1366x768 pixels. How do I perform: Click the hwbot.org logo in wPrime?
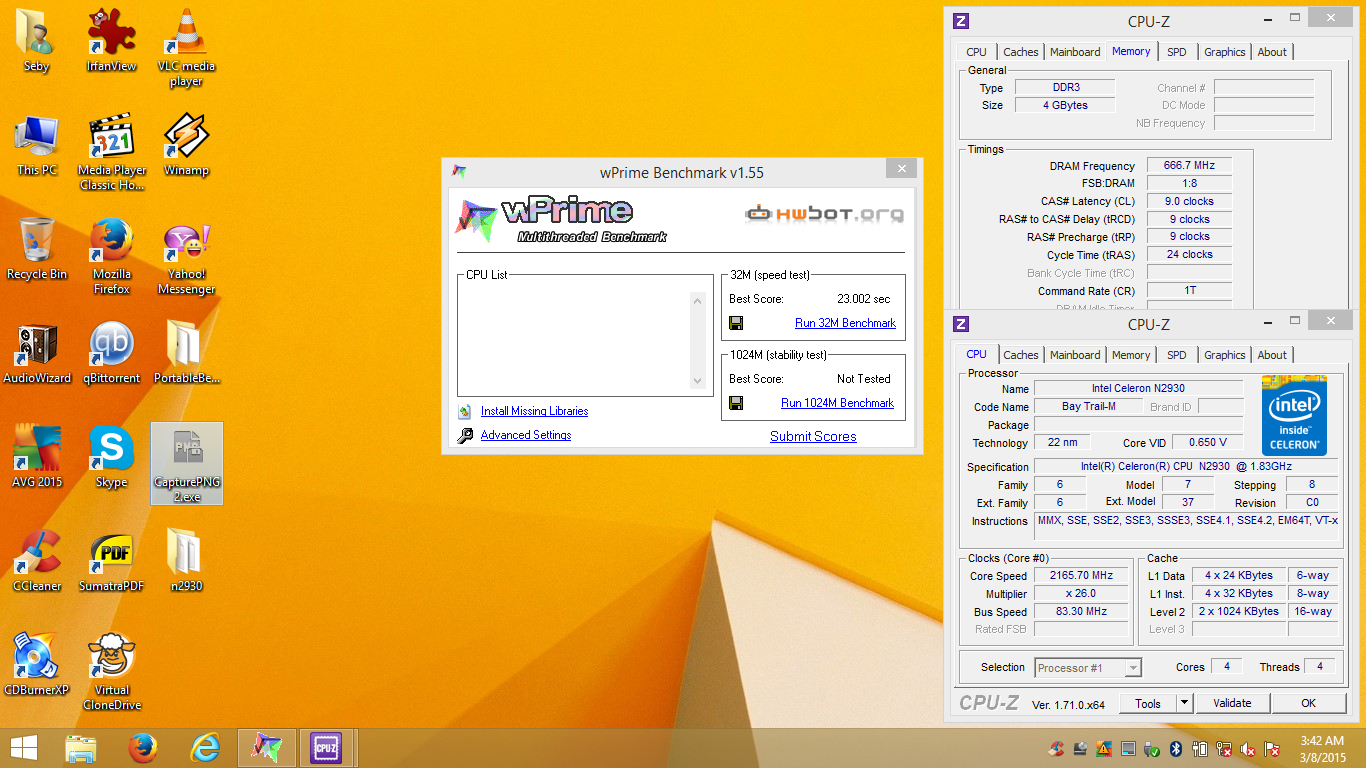click(x=824, y=213)
